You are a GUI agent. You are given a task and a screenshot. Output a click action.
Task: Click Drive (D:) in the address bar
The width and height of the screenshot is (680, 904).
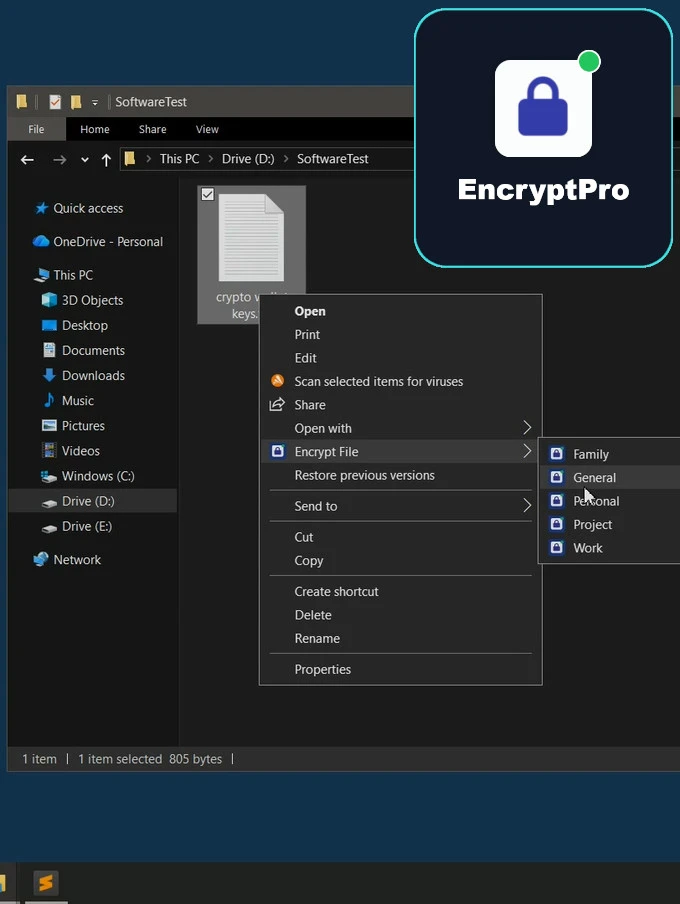point(248,159)
